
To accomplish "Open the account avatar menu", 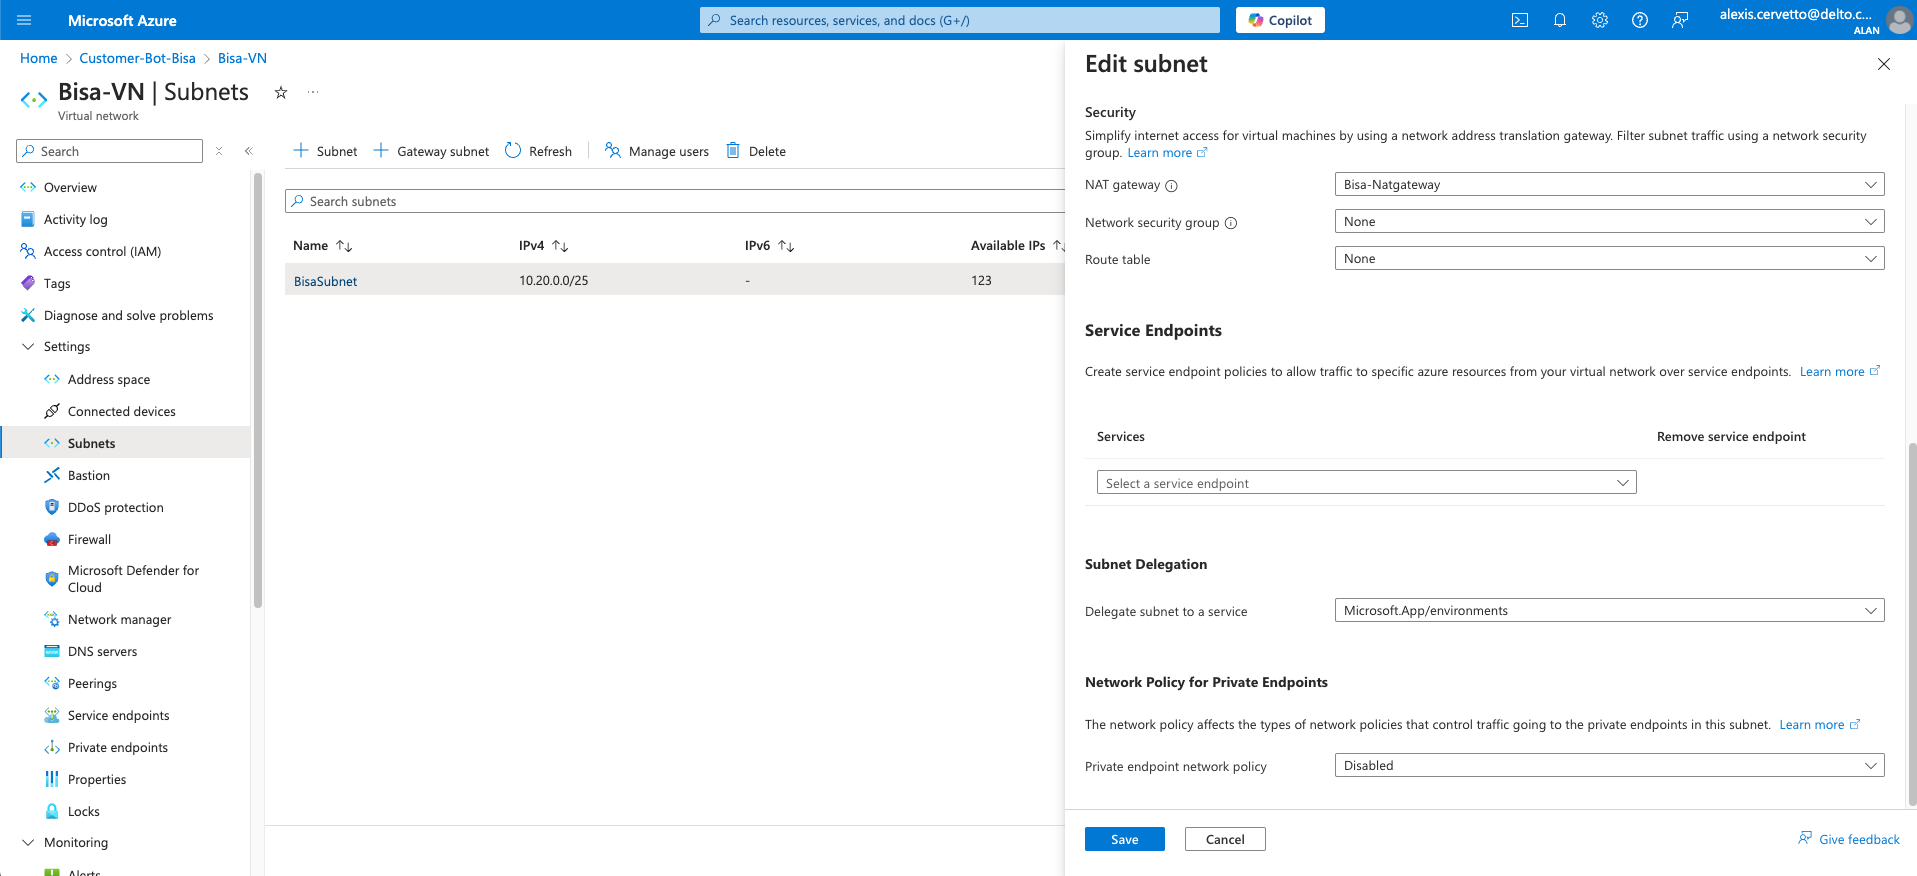I will (x=1899, y=20).
